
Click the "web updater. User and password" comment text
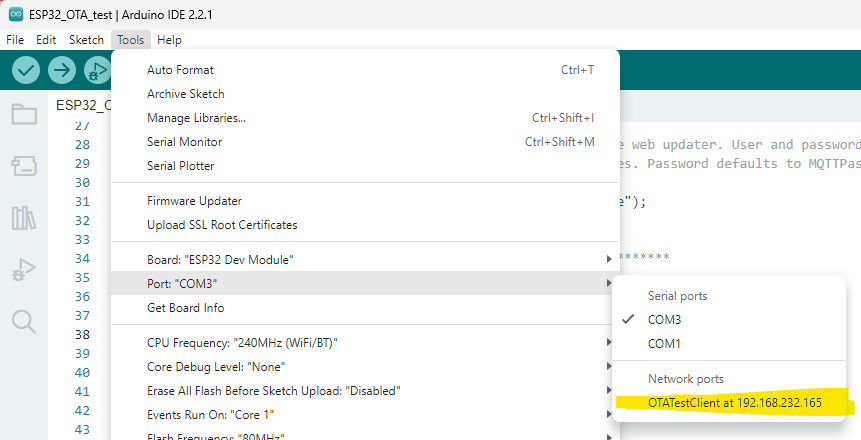[x=746, y=145]
